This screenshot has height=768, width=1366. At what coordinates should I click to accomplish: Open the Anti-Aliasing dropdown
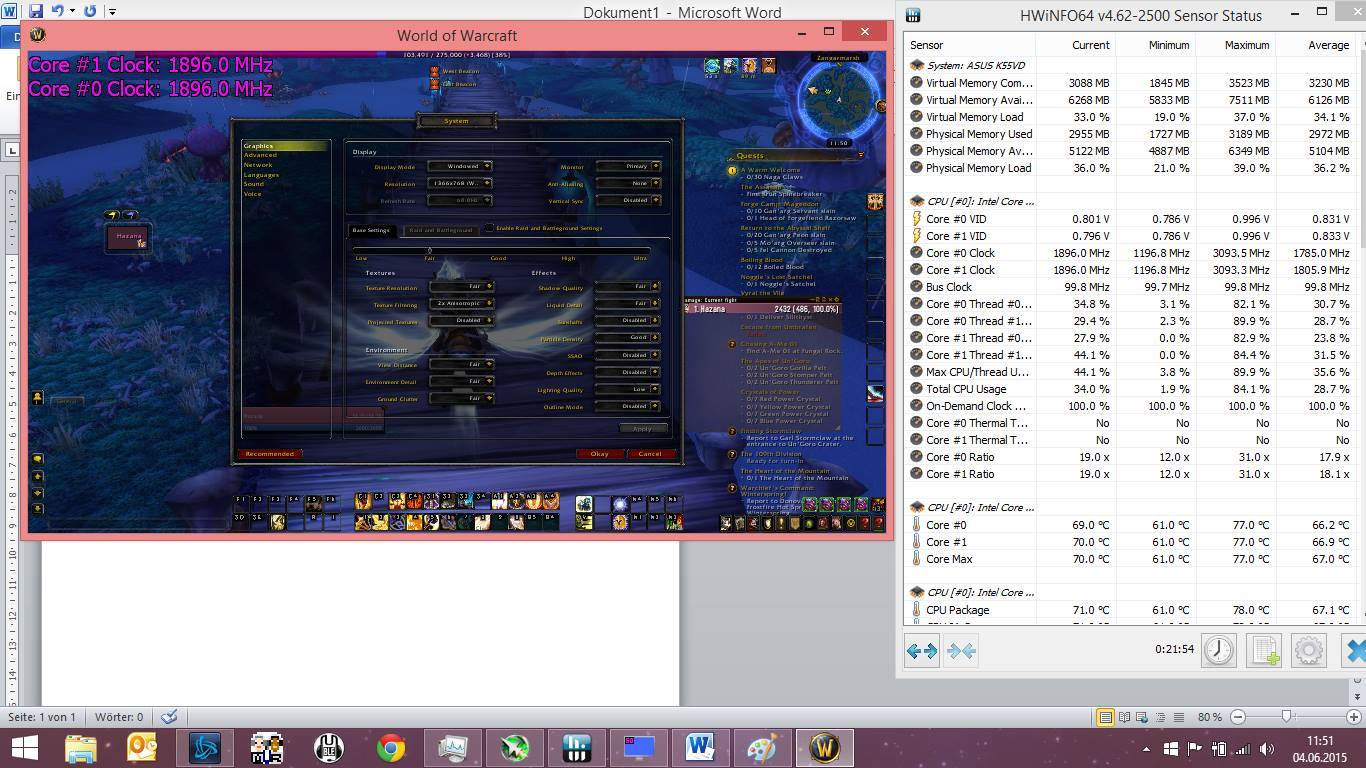[628, 184]
